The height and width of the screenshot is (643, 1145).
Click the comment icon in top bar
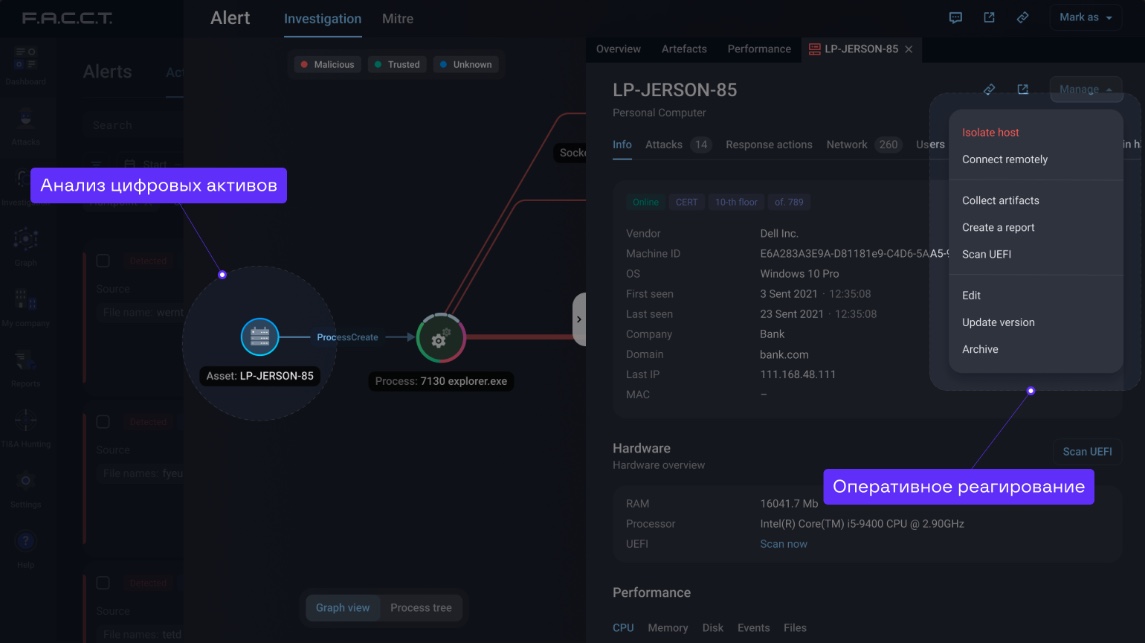pos(955,18)
